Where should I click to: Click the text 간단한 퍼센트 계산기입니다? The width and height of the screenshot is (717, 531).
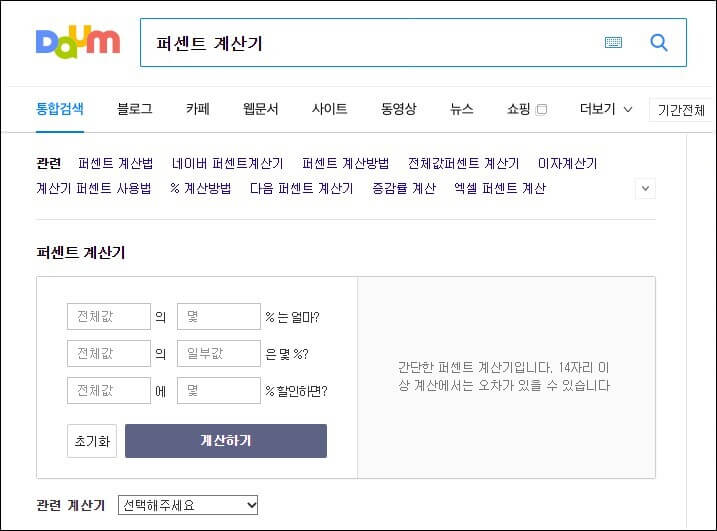[x=475, y=367]
